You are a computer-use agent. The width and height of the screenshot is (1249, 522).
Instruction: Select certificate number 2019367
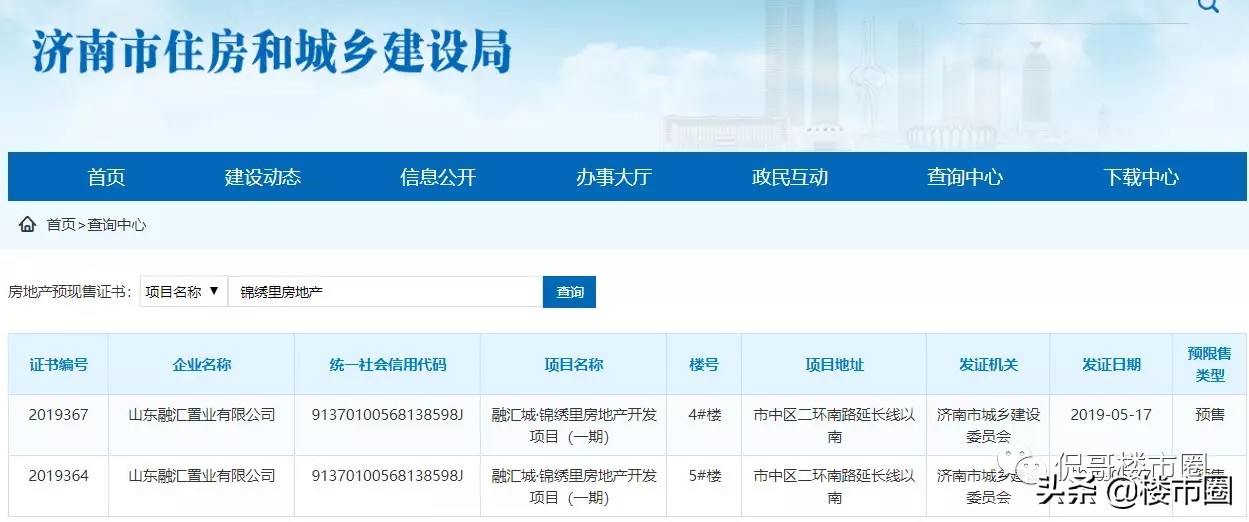point(58,414)
